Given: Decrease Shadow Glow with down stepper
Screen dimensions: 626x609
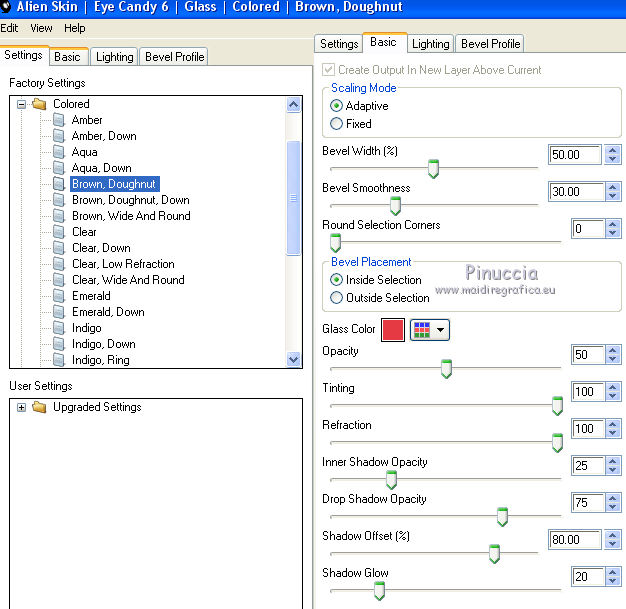Looking at the screenshot, I should point(613,581).
